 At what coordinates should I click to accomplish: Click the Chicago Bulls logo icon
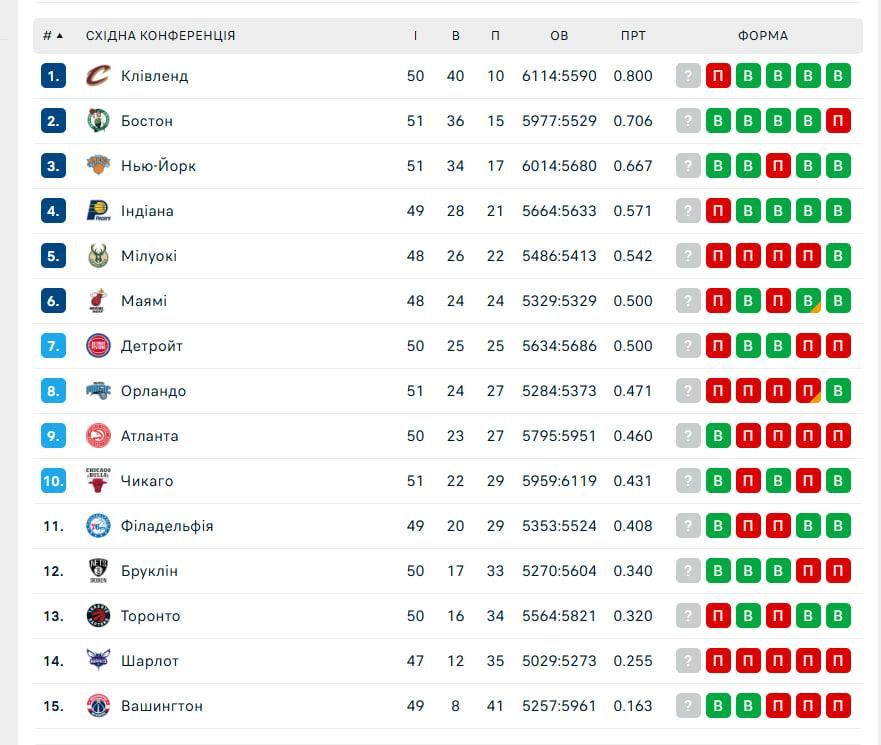[98, 480]
